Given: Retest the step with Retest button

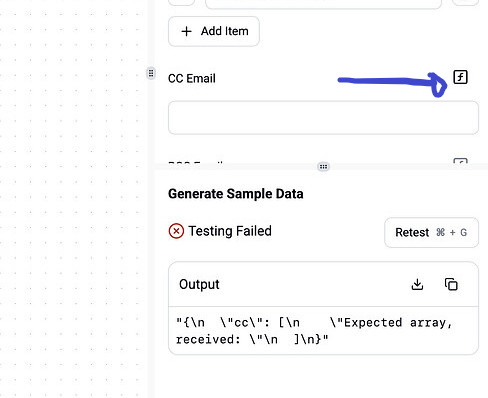Looking at the screenshot, I should coord(431,232).
